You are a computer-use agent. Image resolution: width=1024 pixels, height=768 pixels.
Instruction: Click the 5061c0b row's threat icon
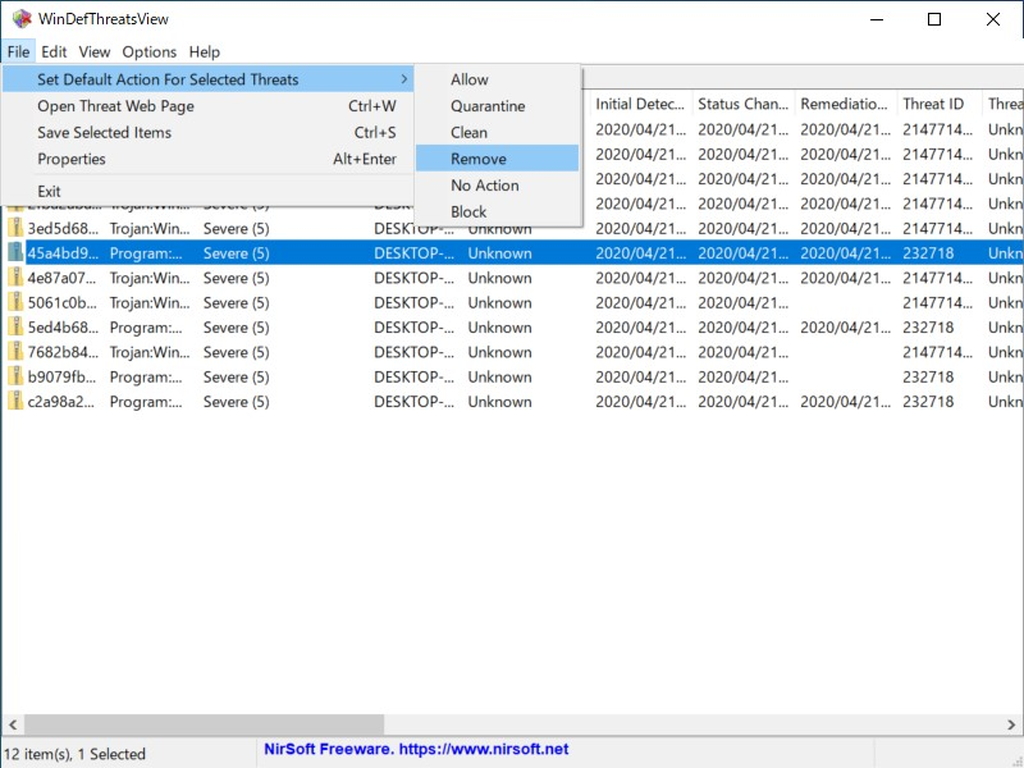pyautogui.click(x=13, y=303)
